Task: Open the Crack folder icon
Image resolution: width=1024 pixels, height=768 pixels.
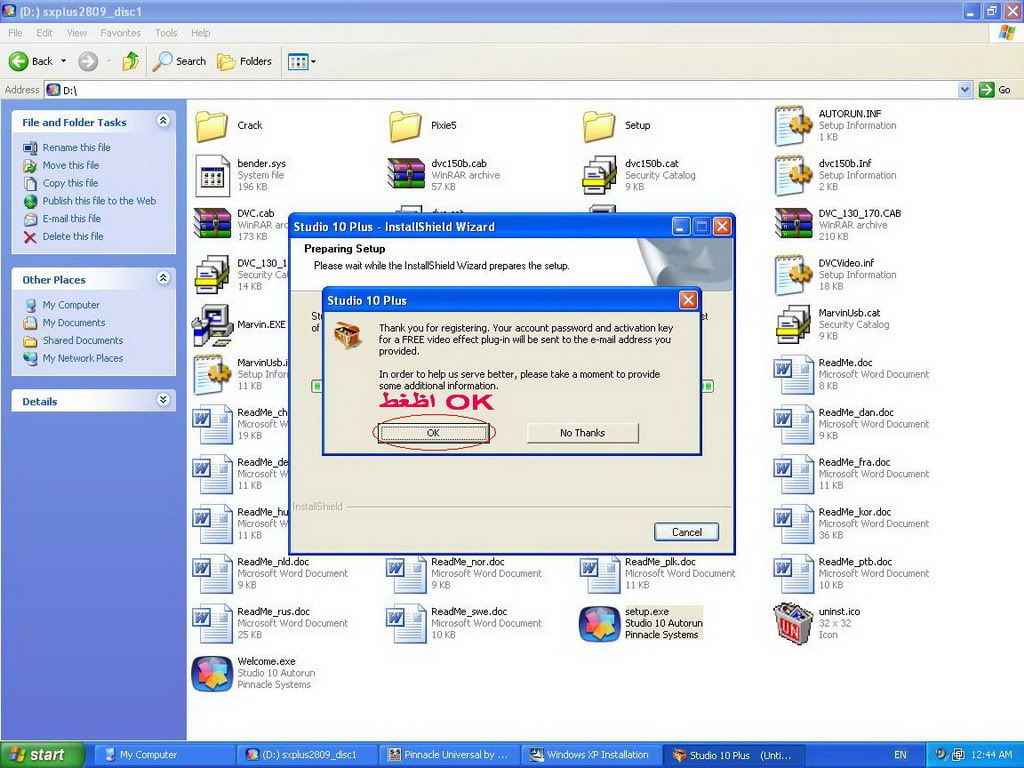Action: [212, 125]
